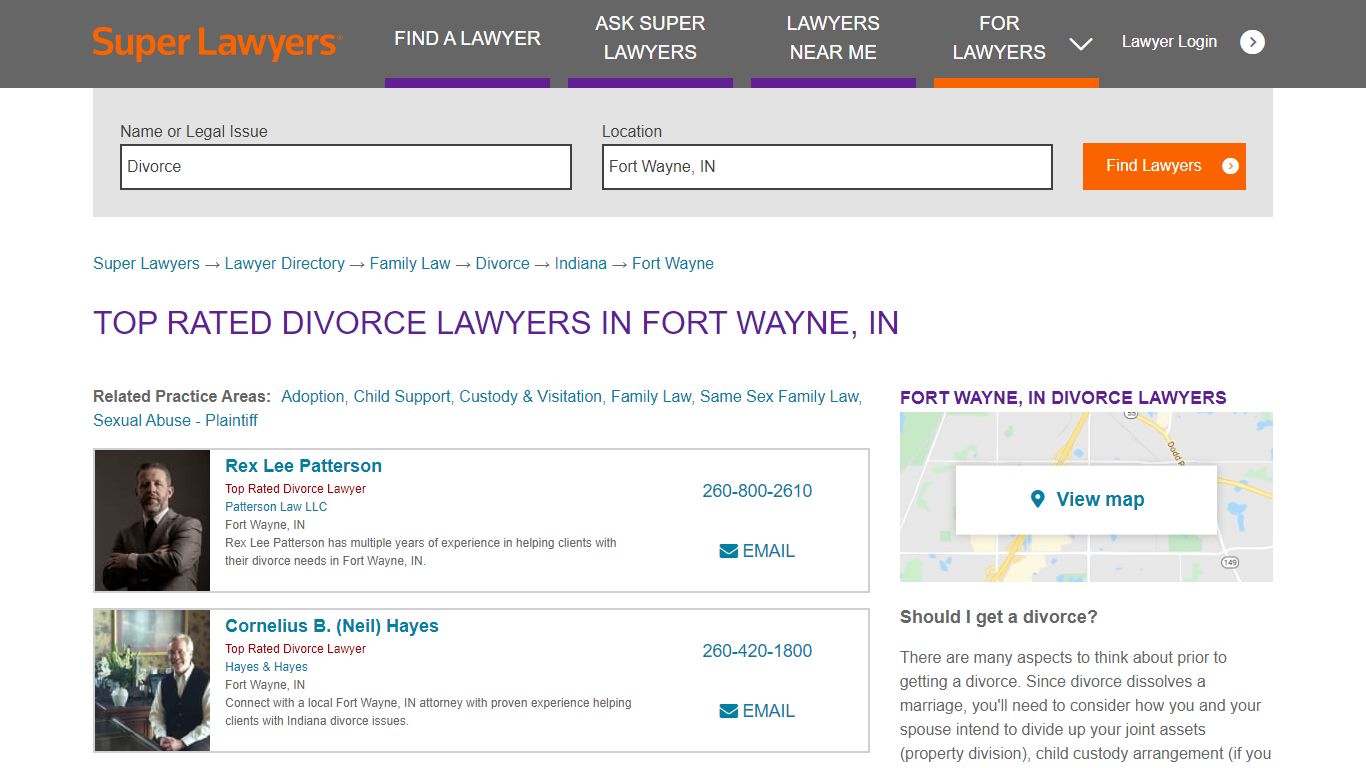Open the Same Sex Family Law link
The image size is (1366, 768).
point(779,397)
